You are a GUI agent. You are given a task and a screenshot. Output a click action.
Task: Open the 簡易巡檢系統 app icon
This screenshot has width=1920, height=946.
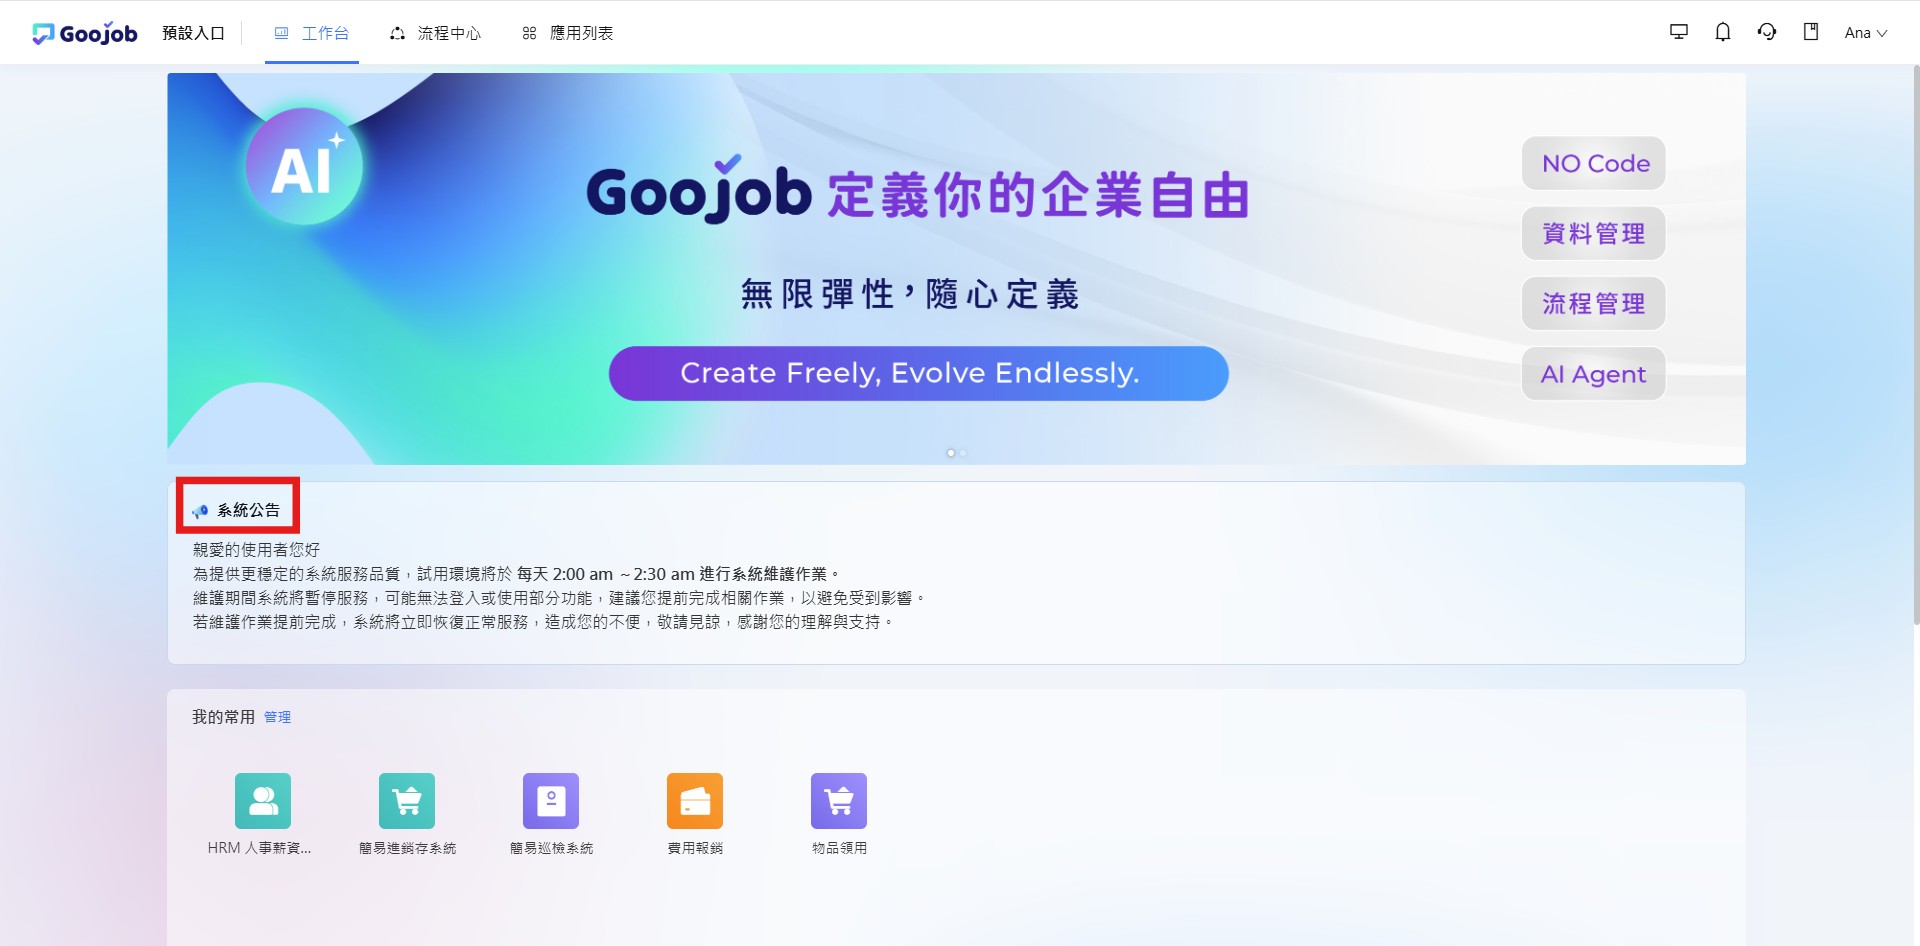click(x=551, y=801)
